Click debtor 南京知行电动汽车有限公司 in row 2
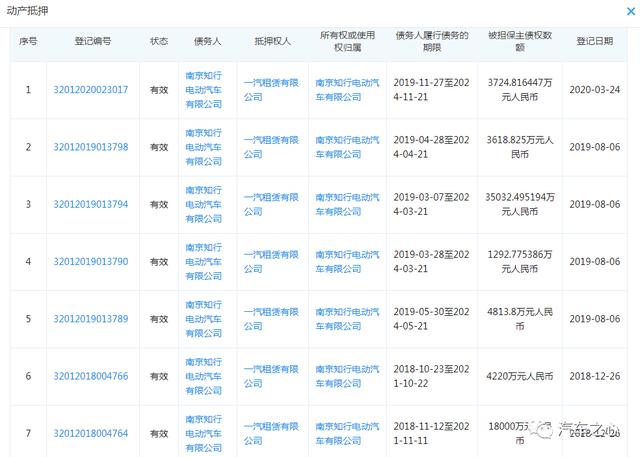The image size is (640, 457). [x=204, y=147]
